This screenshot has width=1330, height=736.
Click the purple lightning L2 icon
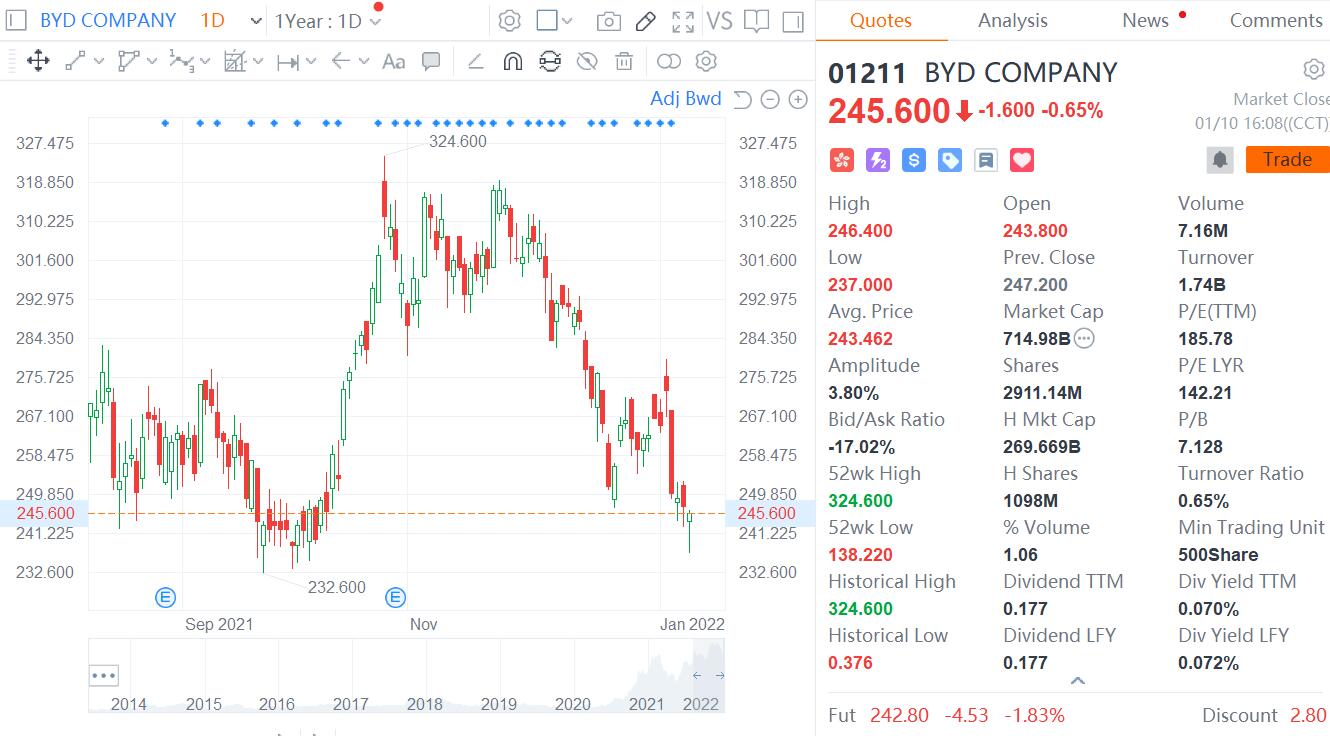click(877, 160)
